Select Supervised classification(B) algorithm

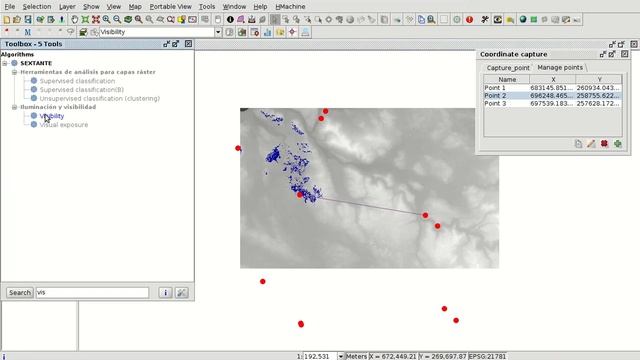pos(82,89)
